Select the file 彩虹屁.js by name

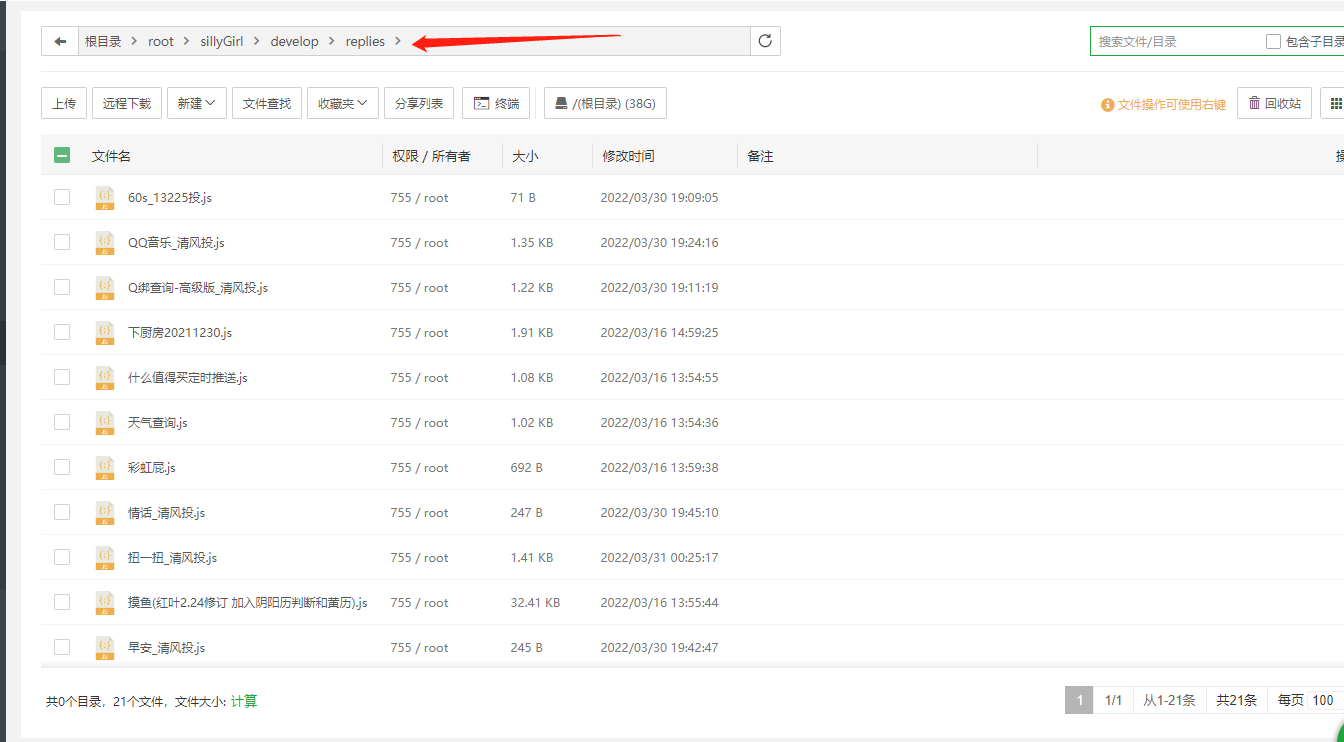(x=152, y=468)
